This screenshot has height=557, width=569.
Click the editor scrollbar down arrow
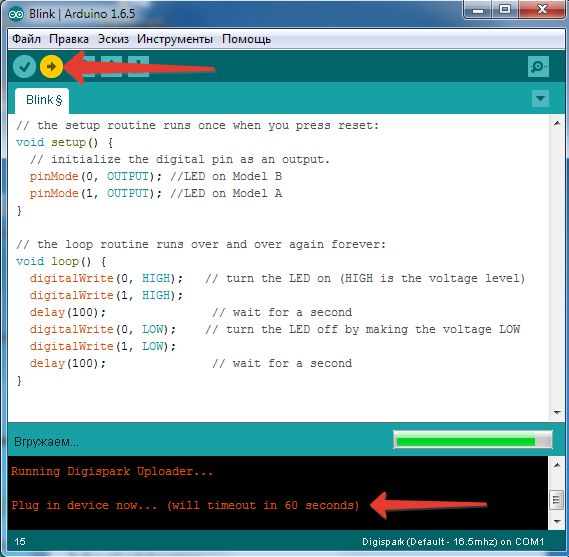[x=557, y=413]
